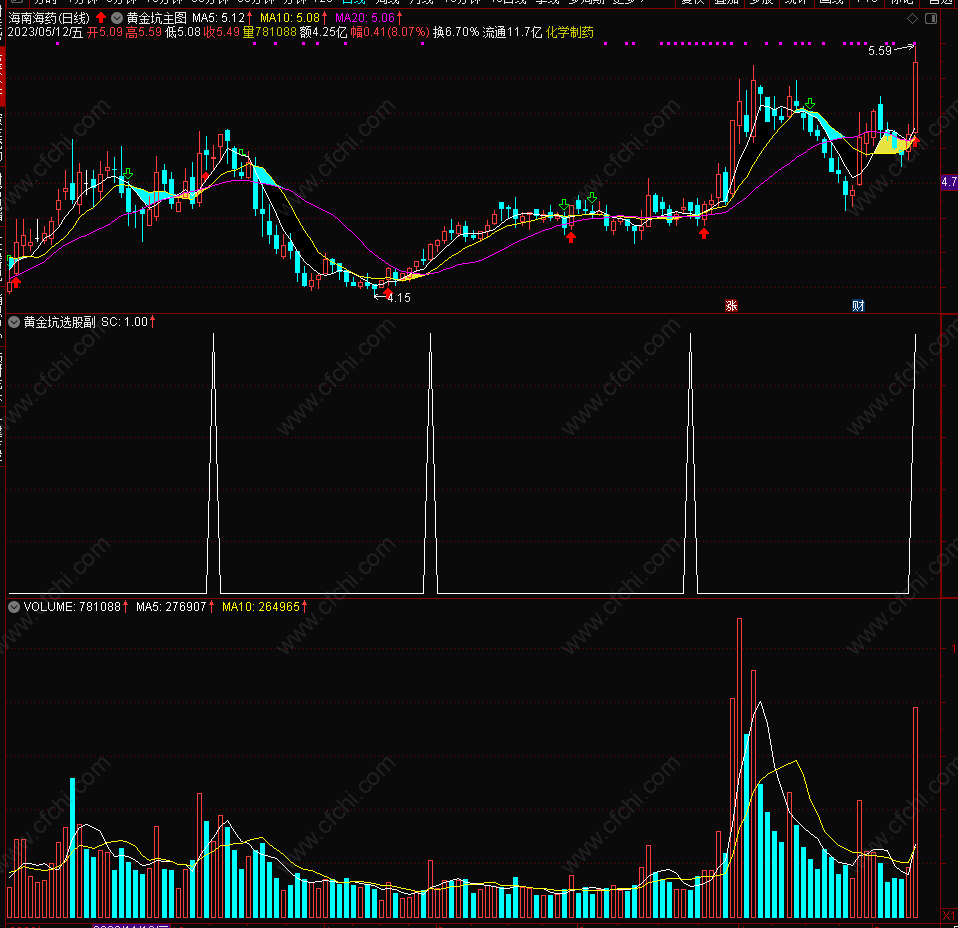The height and width of the screenshot is (928, 958).
Task: Select the MA20: 5.06 label
Action: coord(365,18)
